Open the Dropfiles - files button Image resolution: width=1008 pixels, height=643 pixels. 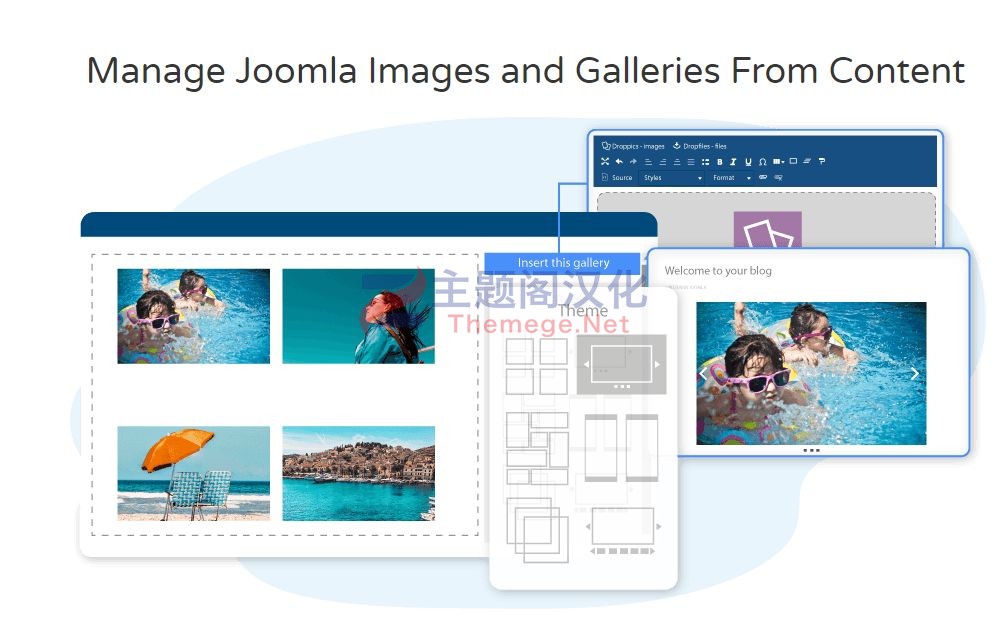699,147
